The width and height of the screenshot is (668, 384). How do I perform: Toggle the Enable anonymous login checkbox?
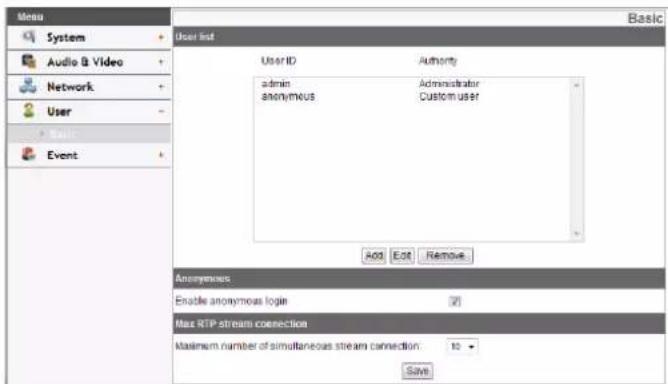pyautogui.click(x=455, y=301)
